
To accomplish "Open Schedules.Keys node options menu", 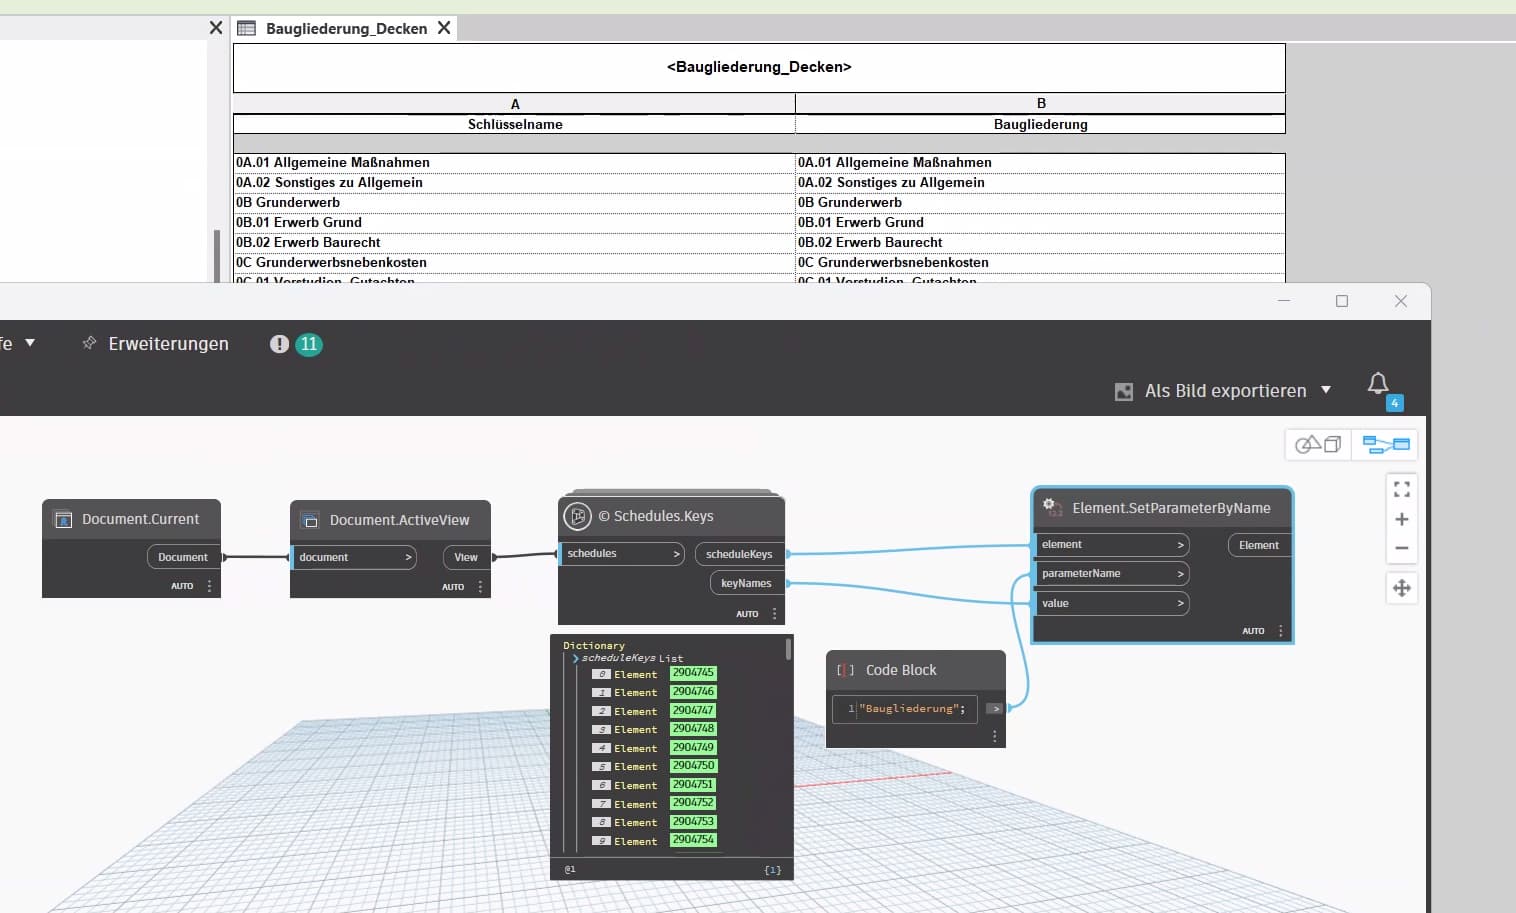I will click(775, 614).
